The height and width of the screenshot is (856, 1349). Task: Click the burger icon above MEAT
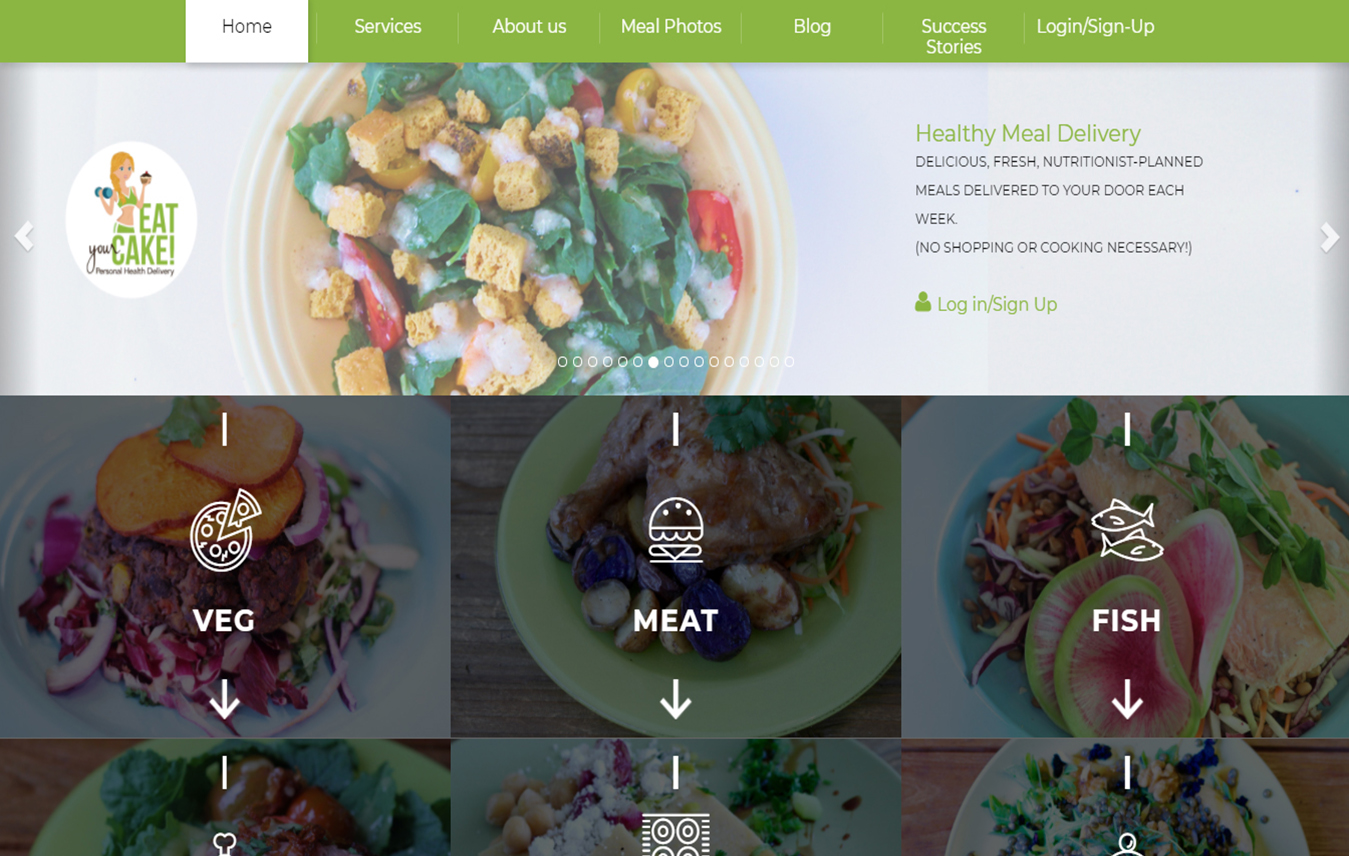click(676, 530)
